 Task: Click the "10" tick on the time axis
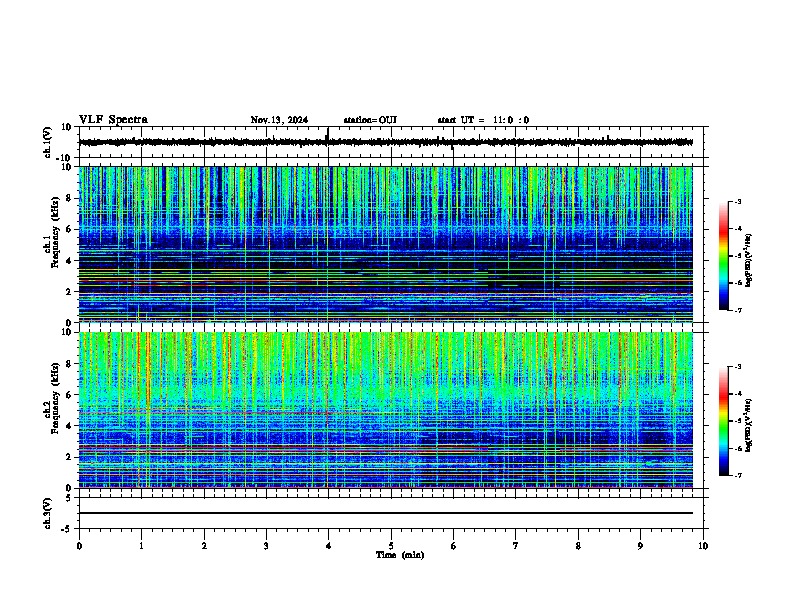coord(703,546)
